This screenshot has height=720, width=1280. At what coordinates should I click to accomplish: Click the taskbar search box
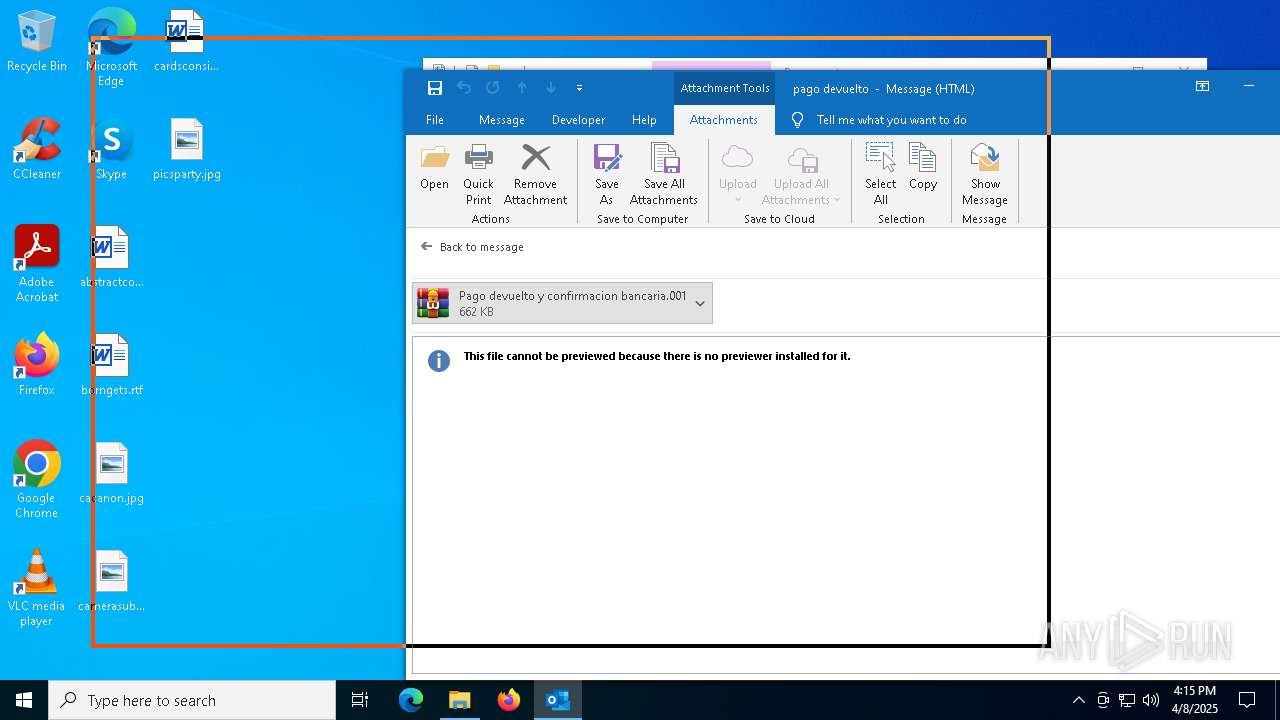coord(192,700)
